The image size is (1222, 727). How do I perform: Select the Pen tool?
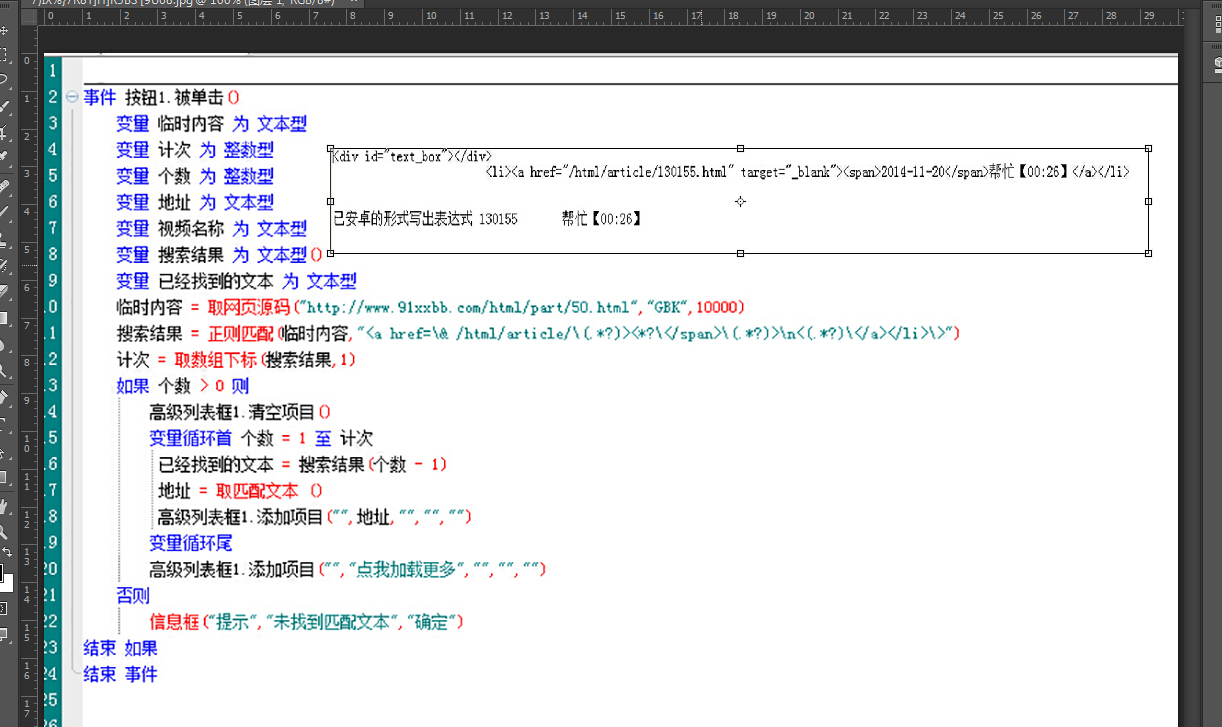pyautogui.click(x=4, y=398)
